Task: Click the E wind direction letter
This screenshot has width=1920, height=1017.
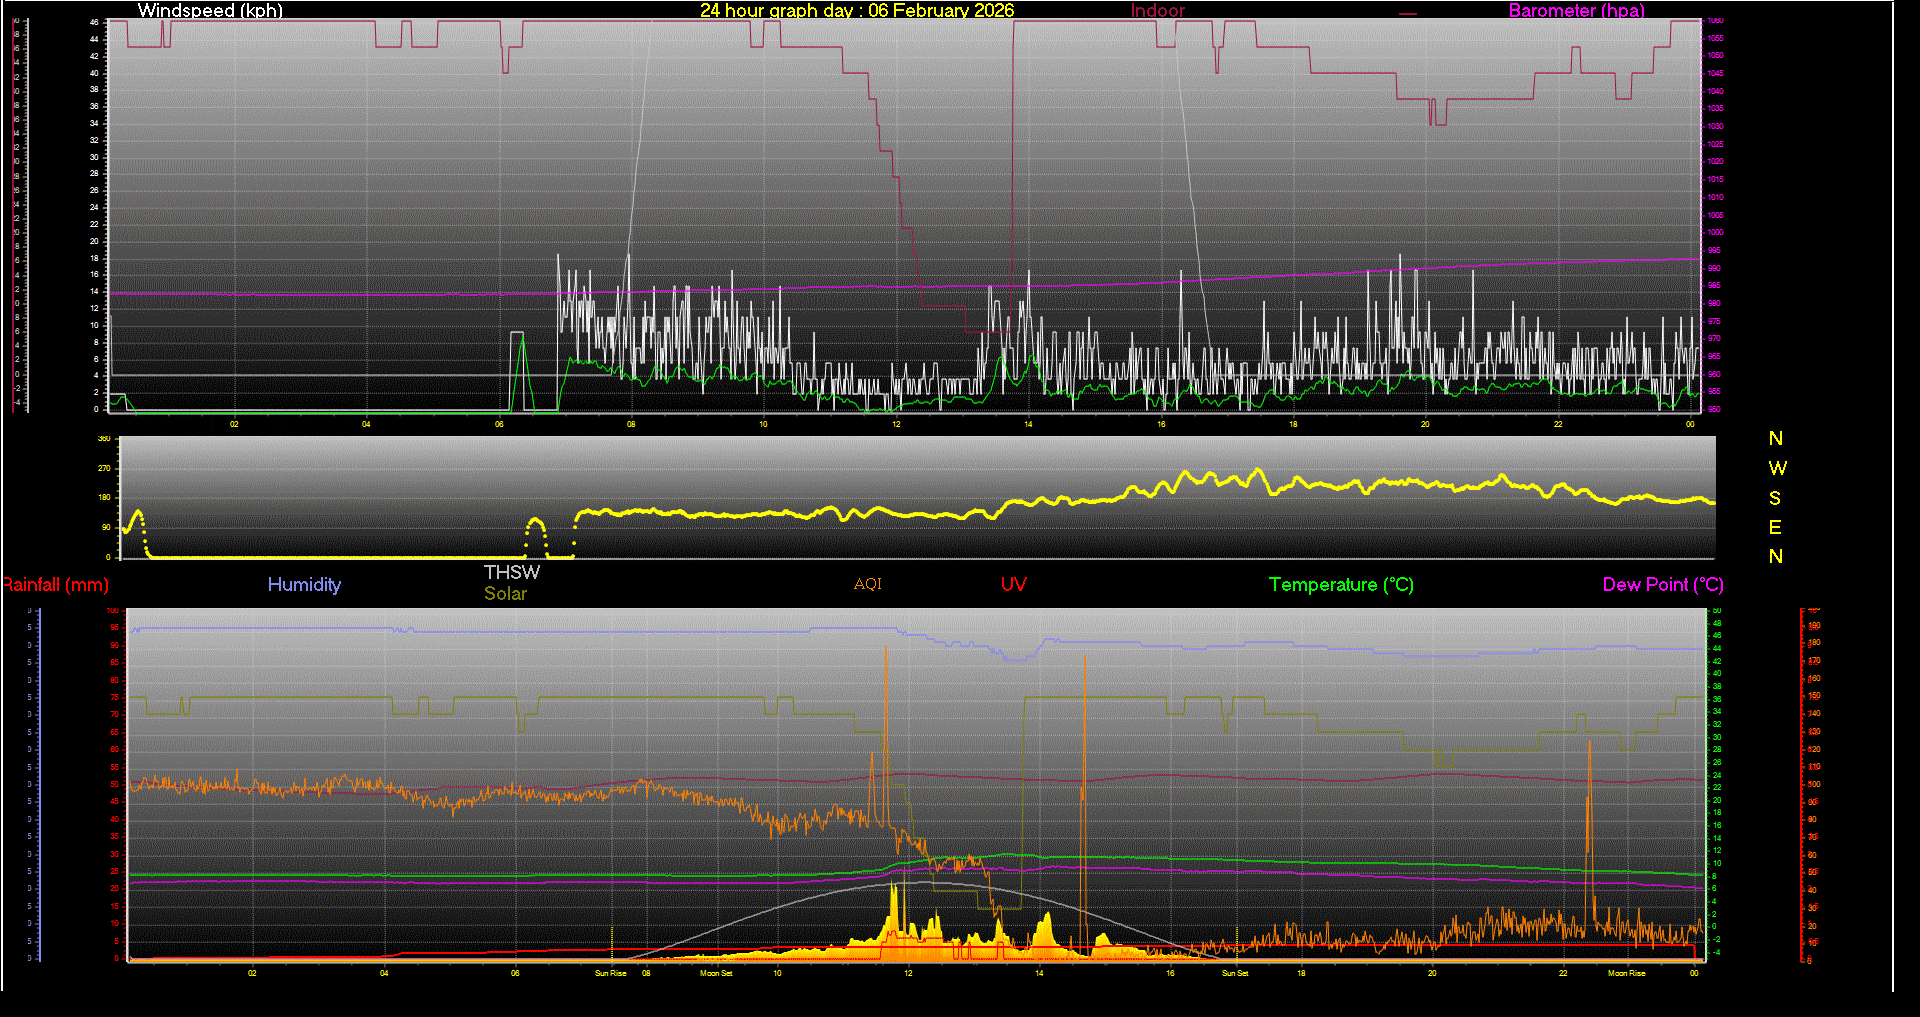Action: click(x=1775, y=527)
